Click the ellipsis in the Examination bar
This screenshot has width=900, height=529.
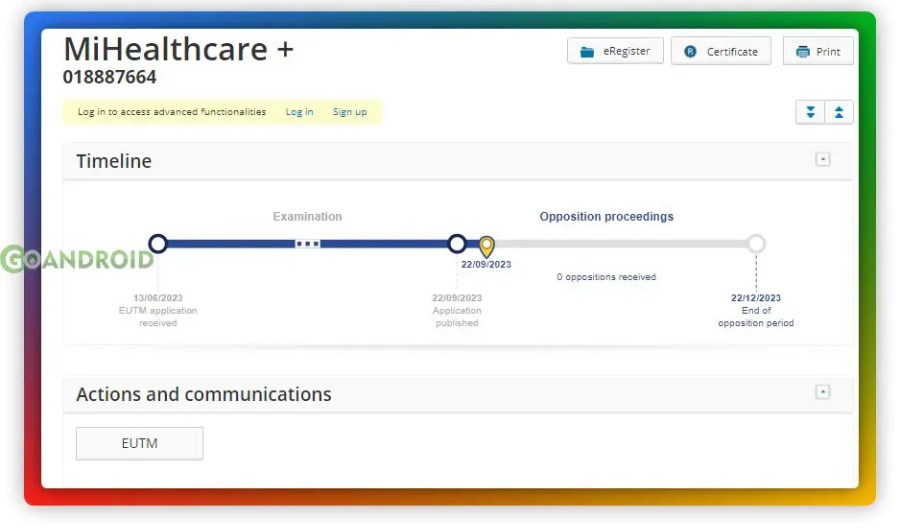tap(307, 244)
